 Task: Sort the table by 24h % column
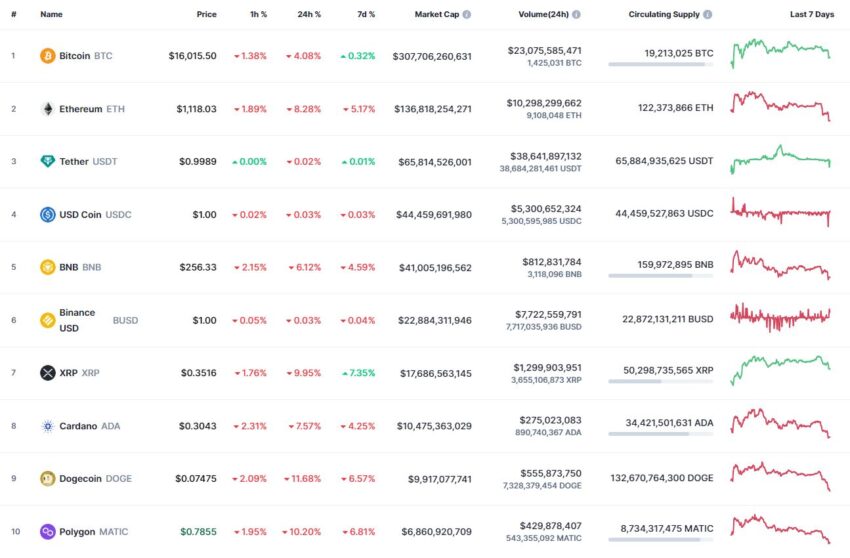309,15
